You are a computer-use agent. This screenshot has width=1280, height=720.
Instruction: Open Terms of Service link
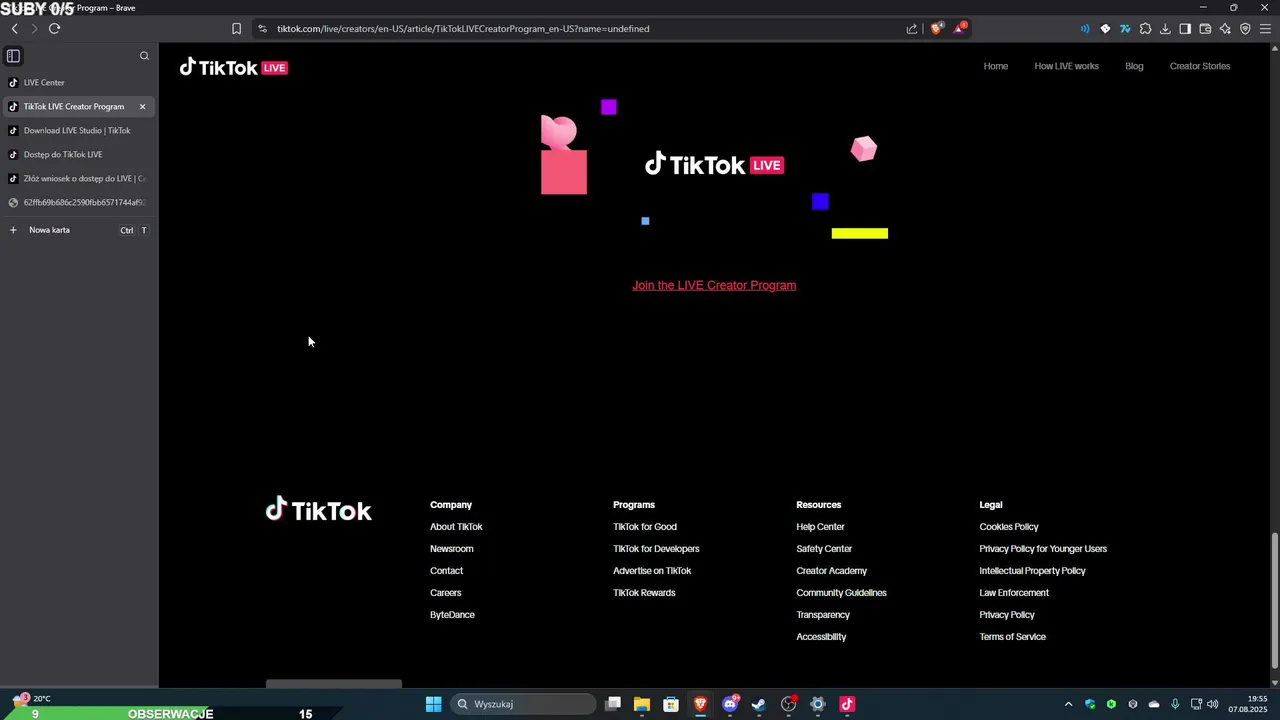1012,637
